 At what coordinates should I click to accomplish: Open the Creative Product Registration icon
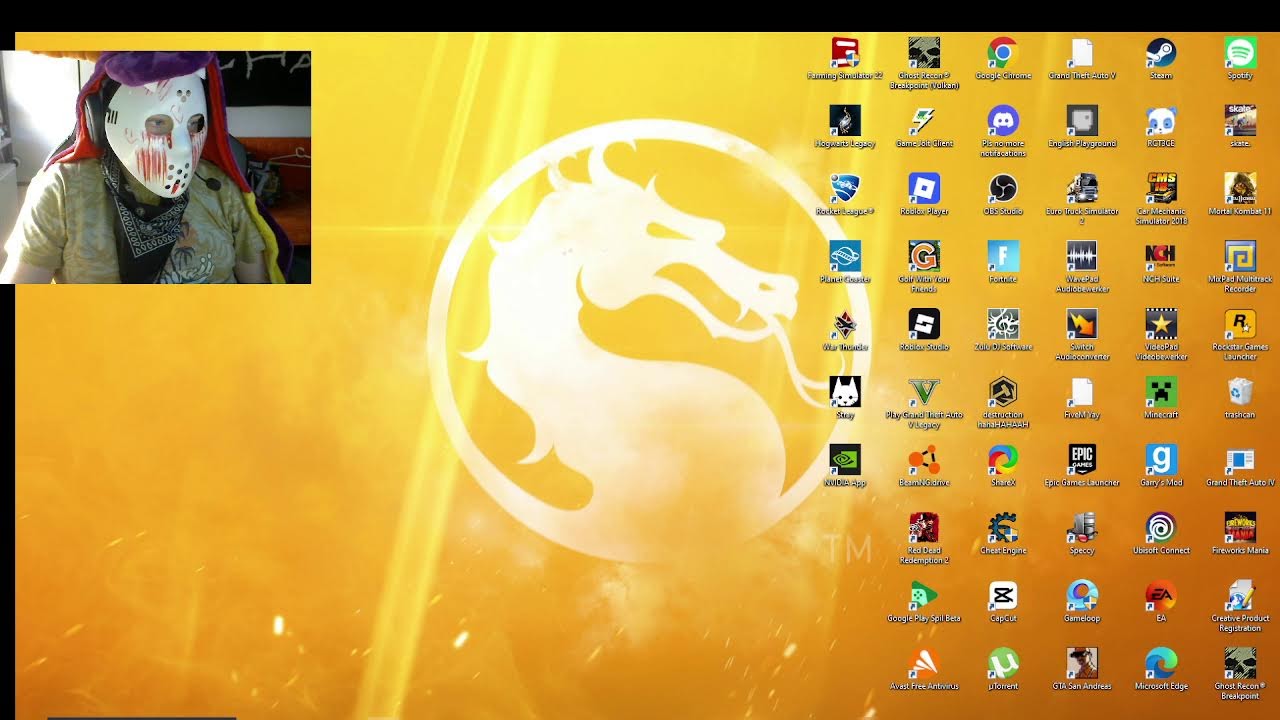pos(1240,596)
